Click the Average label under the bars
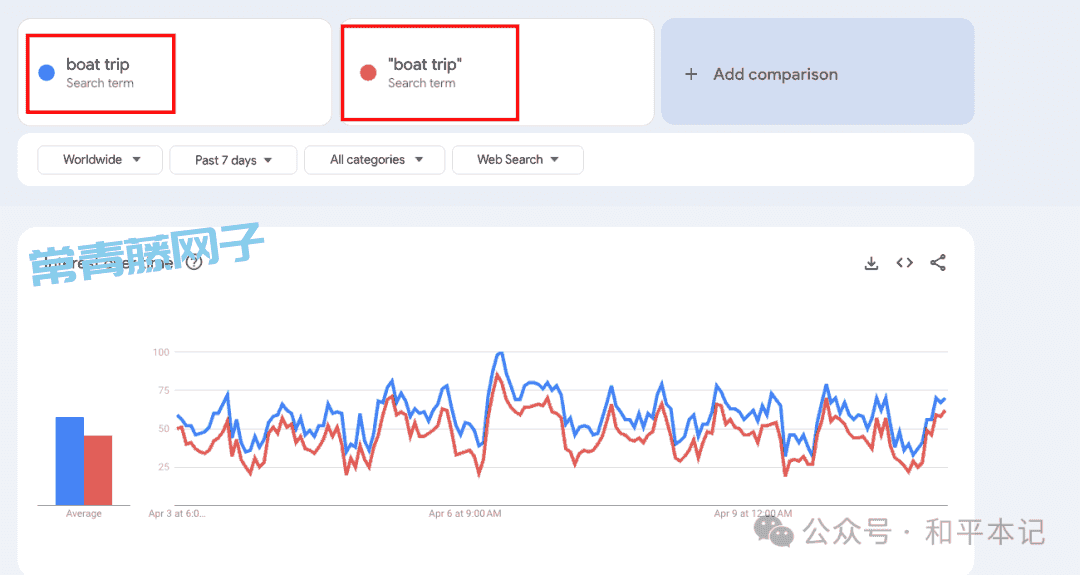 click(x=83, y=514)
